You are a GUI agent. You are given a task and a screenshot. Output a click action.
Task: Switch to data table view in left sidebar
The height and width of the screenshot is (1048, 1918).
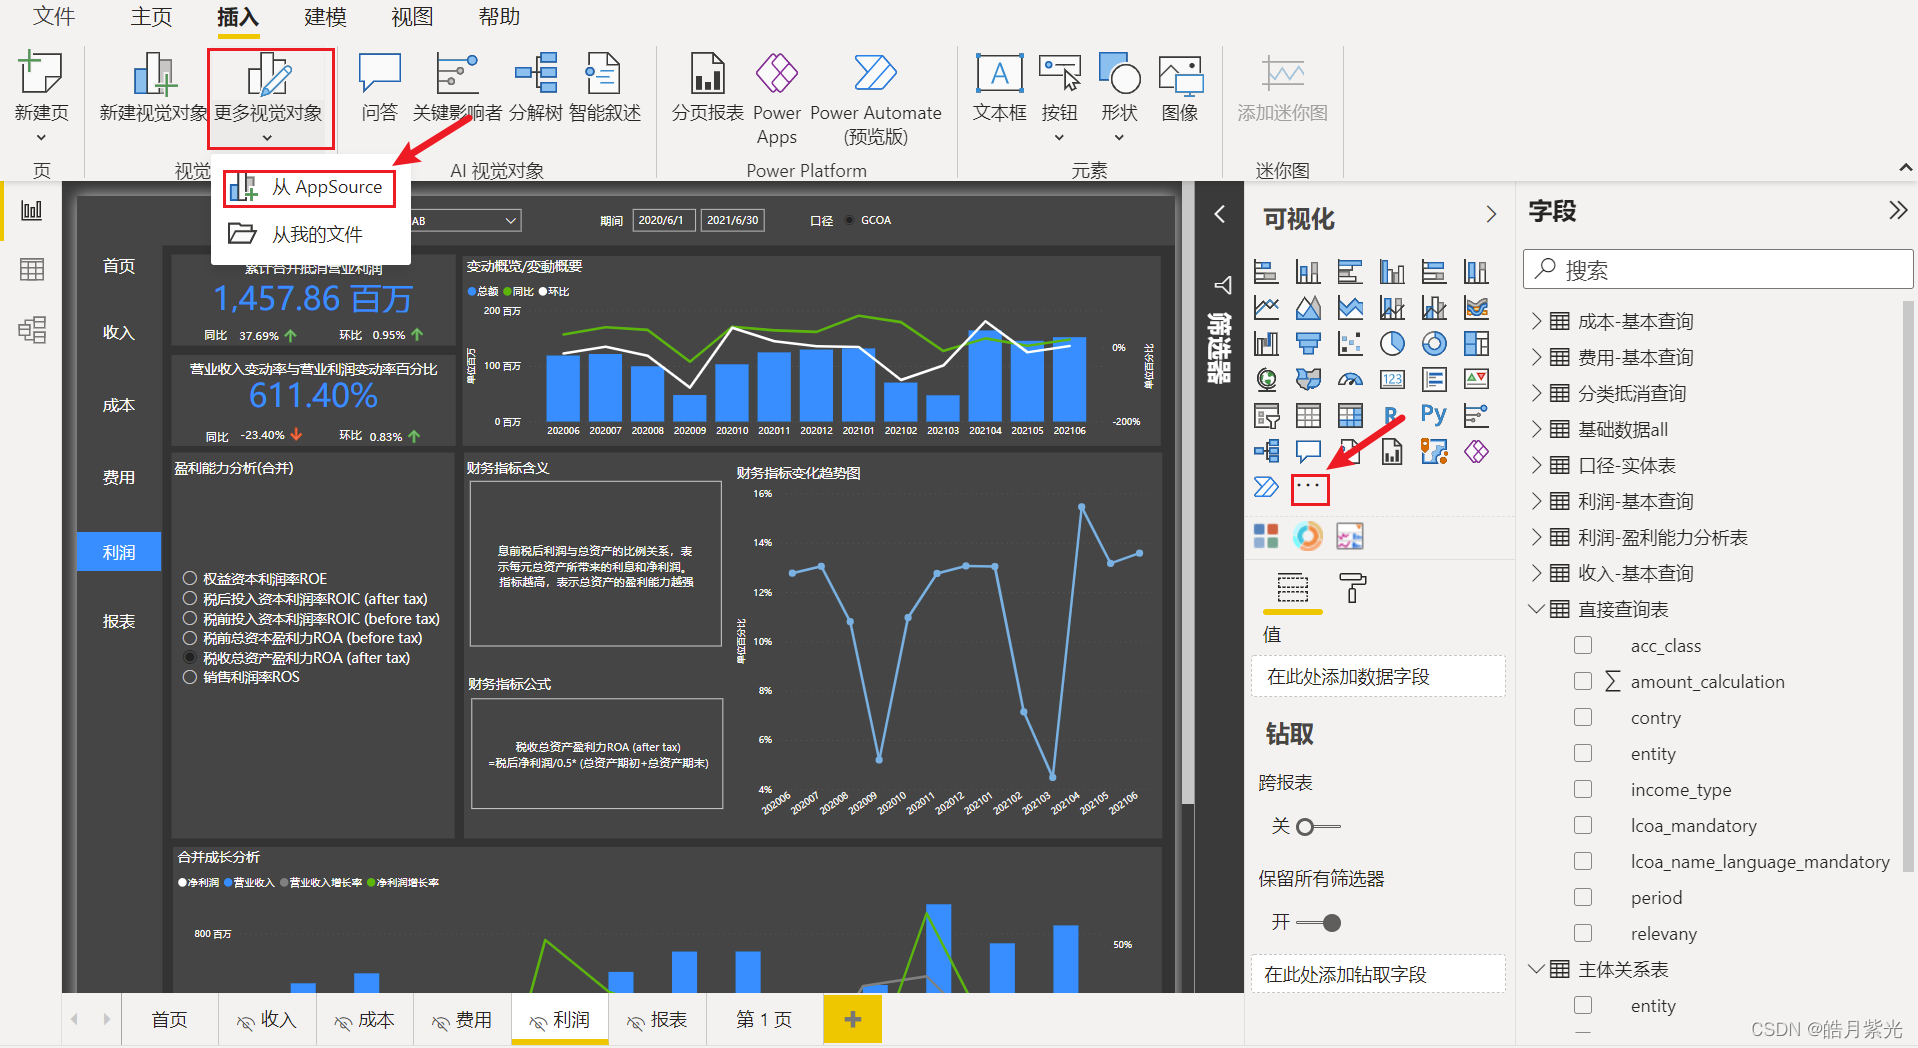(32, 270)
